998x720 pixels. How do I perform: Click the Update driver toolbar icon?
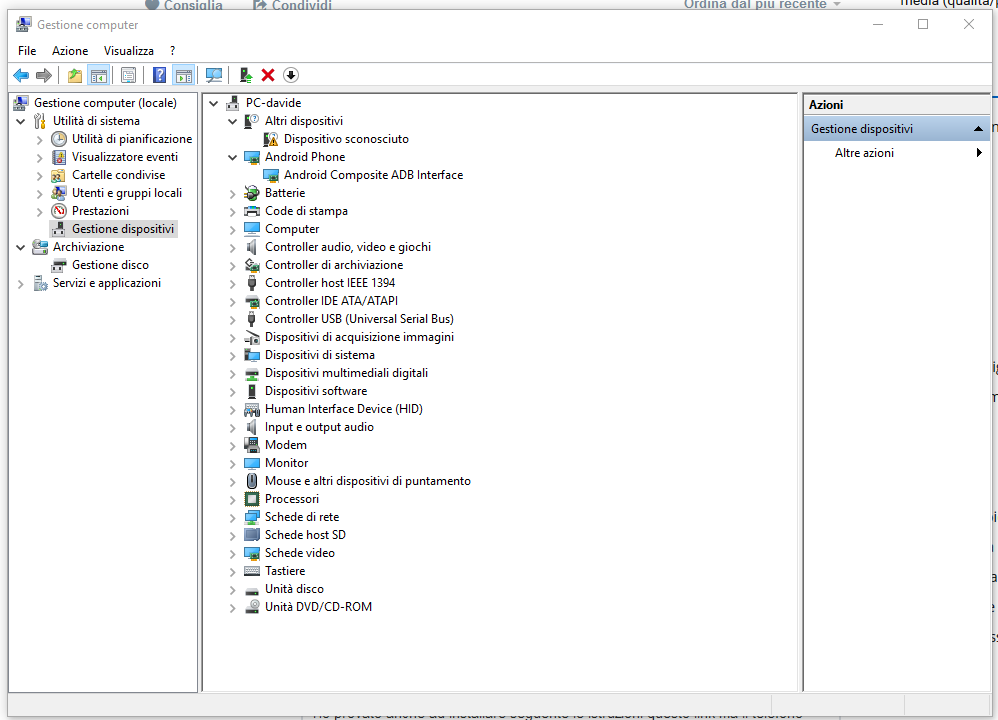pyautogui.click(x=246, y=75)
